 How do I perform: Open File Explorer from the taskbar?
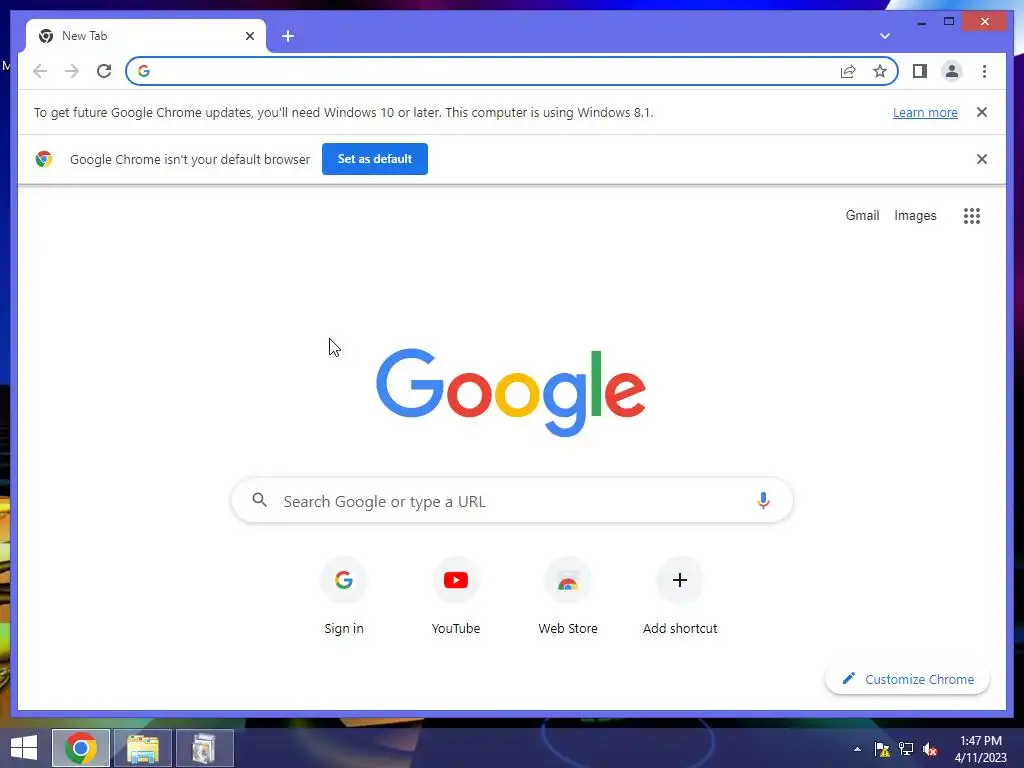[143, 748]
